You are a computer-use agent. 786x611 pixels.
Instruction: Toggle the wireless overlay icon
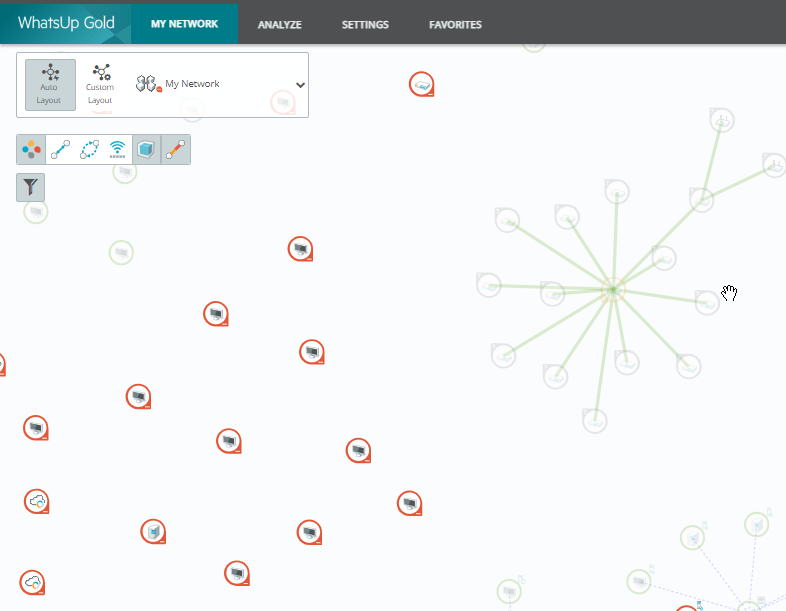[x=118, y=150]
